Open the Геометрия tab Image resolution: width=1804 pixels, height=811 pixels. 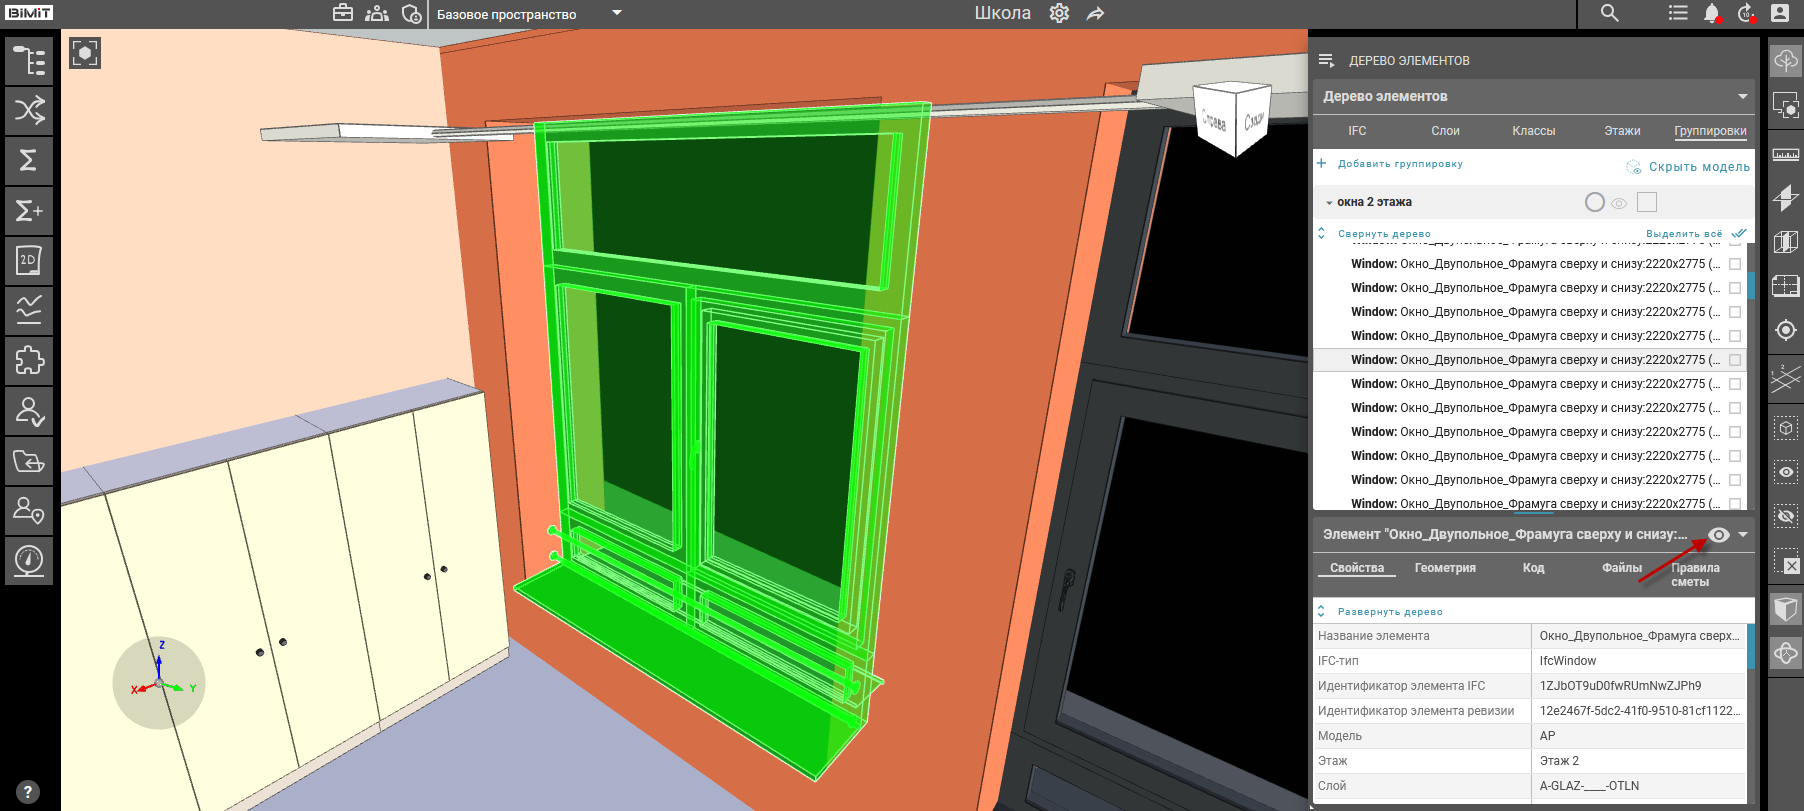coord(1444,568)
